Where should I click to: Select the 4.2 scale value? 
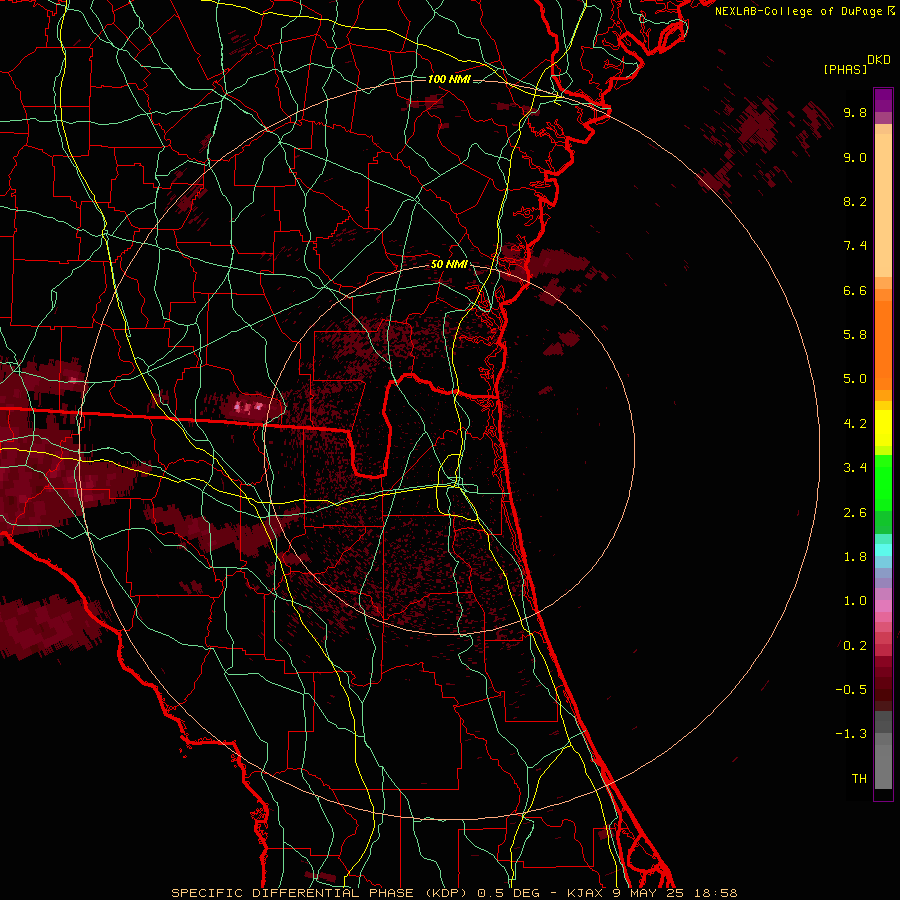point(855,424)
